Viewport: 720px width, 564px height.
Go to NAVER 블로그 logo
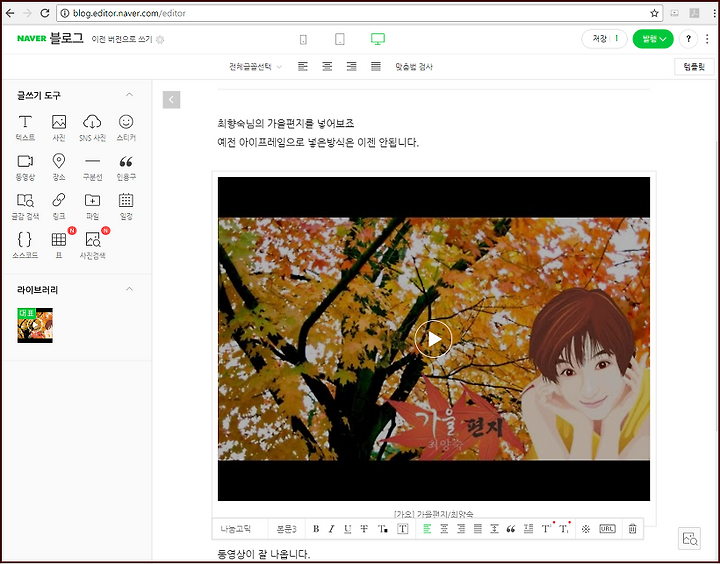click(50, 39)
